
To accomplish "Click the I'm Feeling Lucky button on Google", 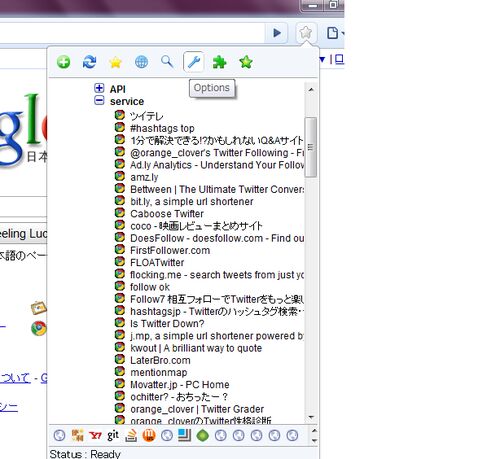I will [x=23, y=234].
